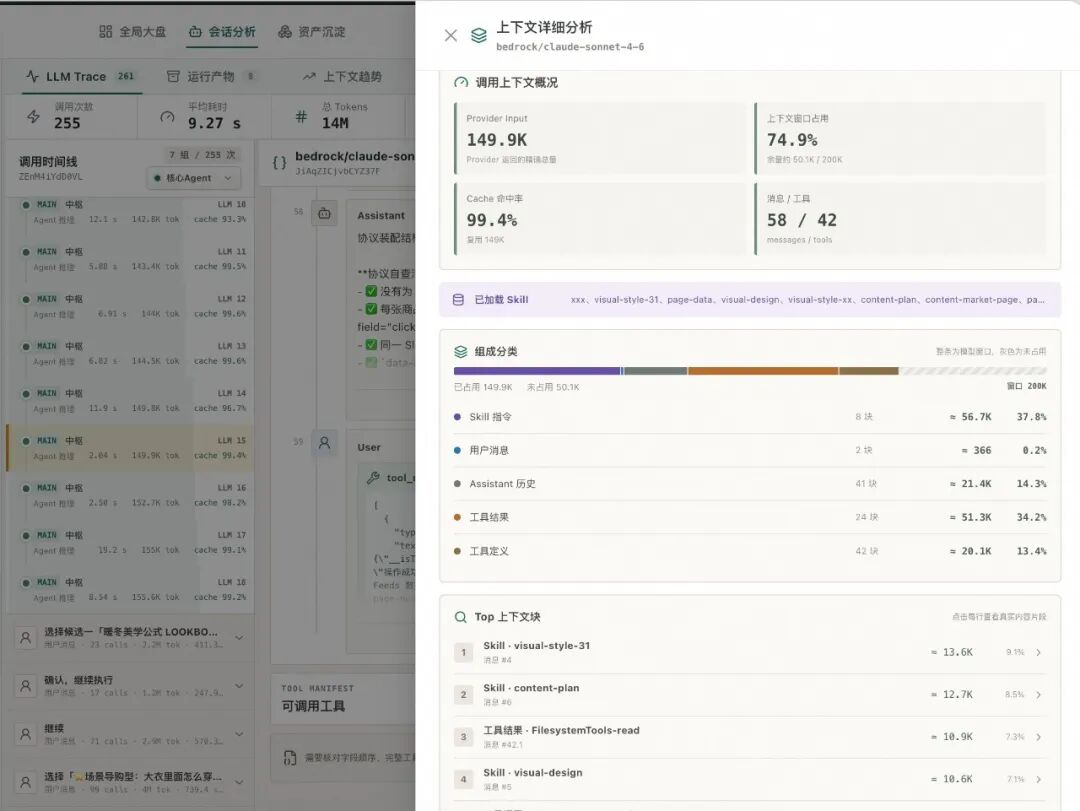Click the orange 工具结果 bar segment
Image resolution: width=1080 pixels, height=811 pixels.
coord(763,371)
